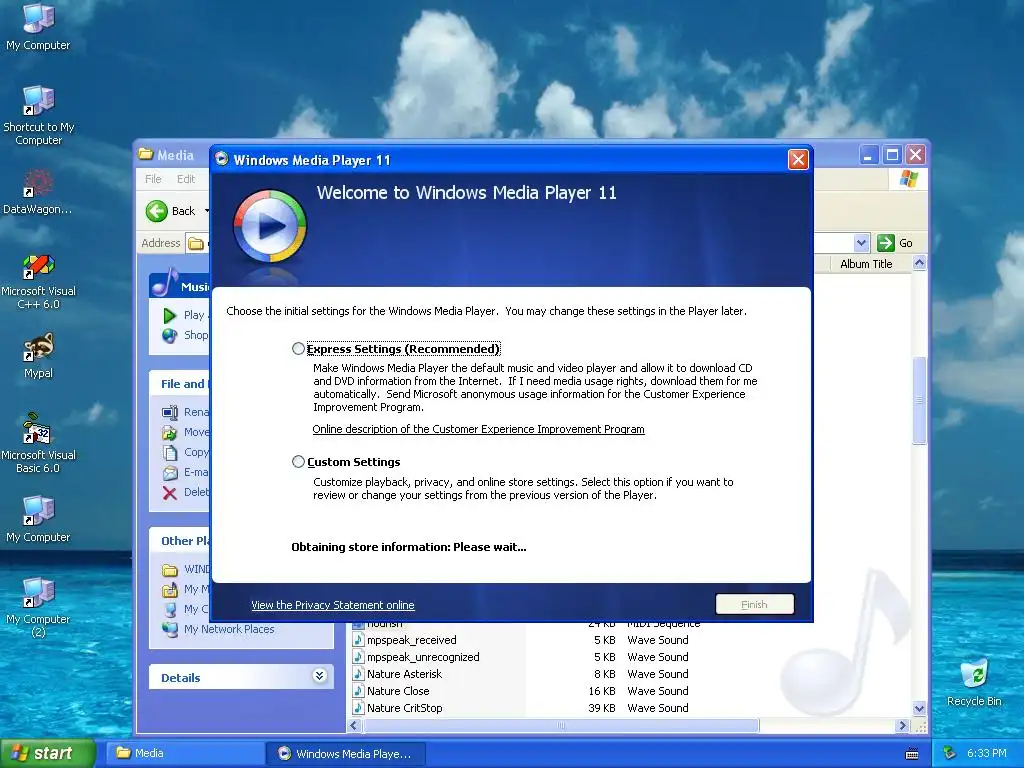This screenshot has width=1024, height=768.
Task: Open Edit menu in Media window
Action: click(x=186, y=179)
